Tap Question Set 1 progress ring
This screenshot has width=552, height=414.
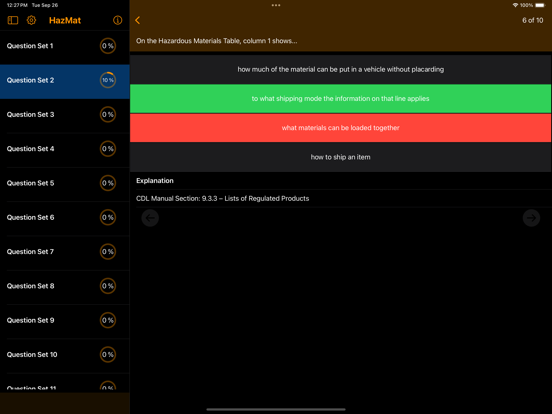[108, 46]
